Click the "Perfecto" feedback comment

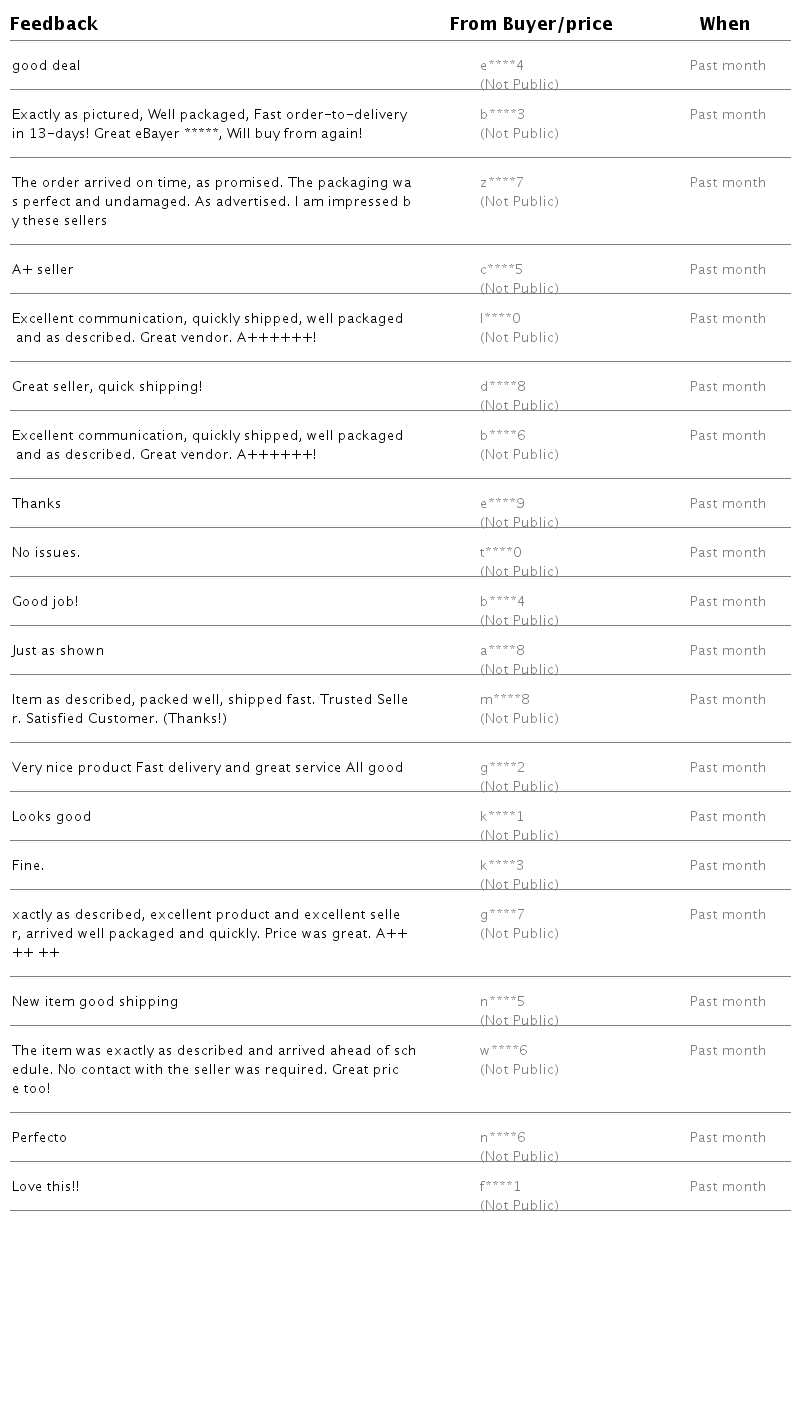pos(40,1138)
